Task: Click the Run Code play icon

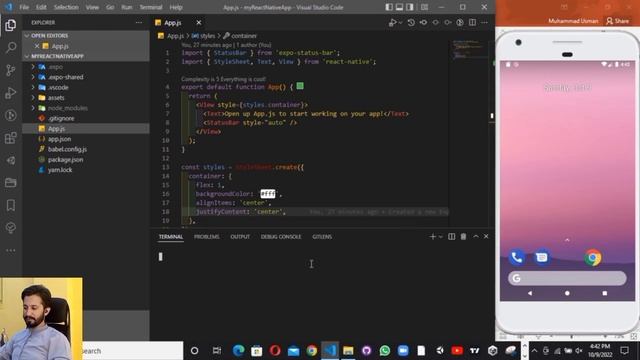Action: 392,22
